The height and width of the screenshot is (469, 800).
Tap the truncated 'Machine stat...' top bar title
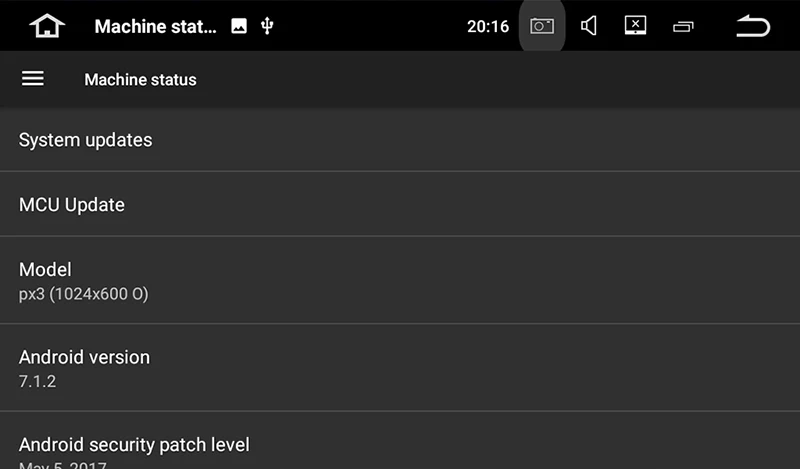[155, 26]
